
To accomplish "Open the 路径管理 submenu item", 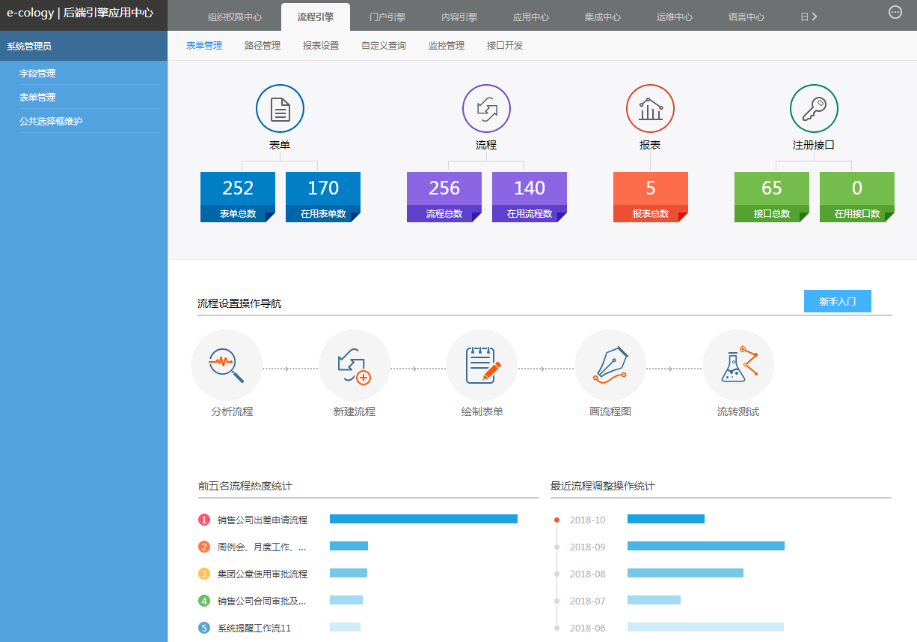I will click(x=263, y=46).
